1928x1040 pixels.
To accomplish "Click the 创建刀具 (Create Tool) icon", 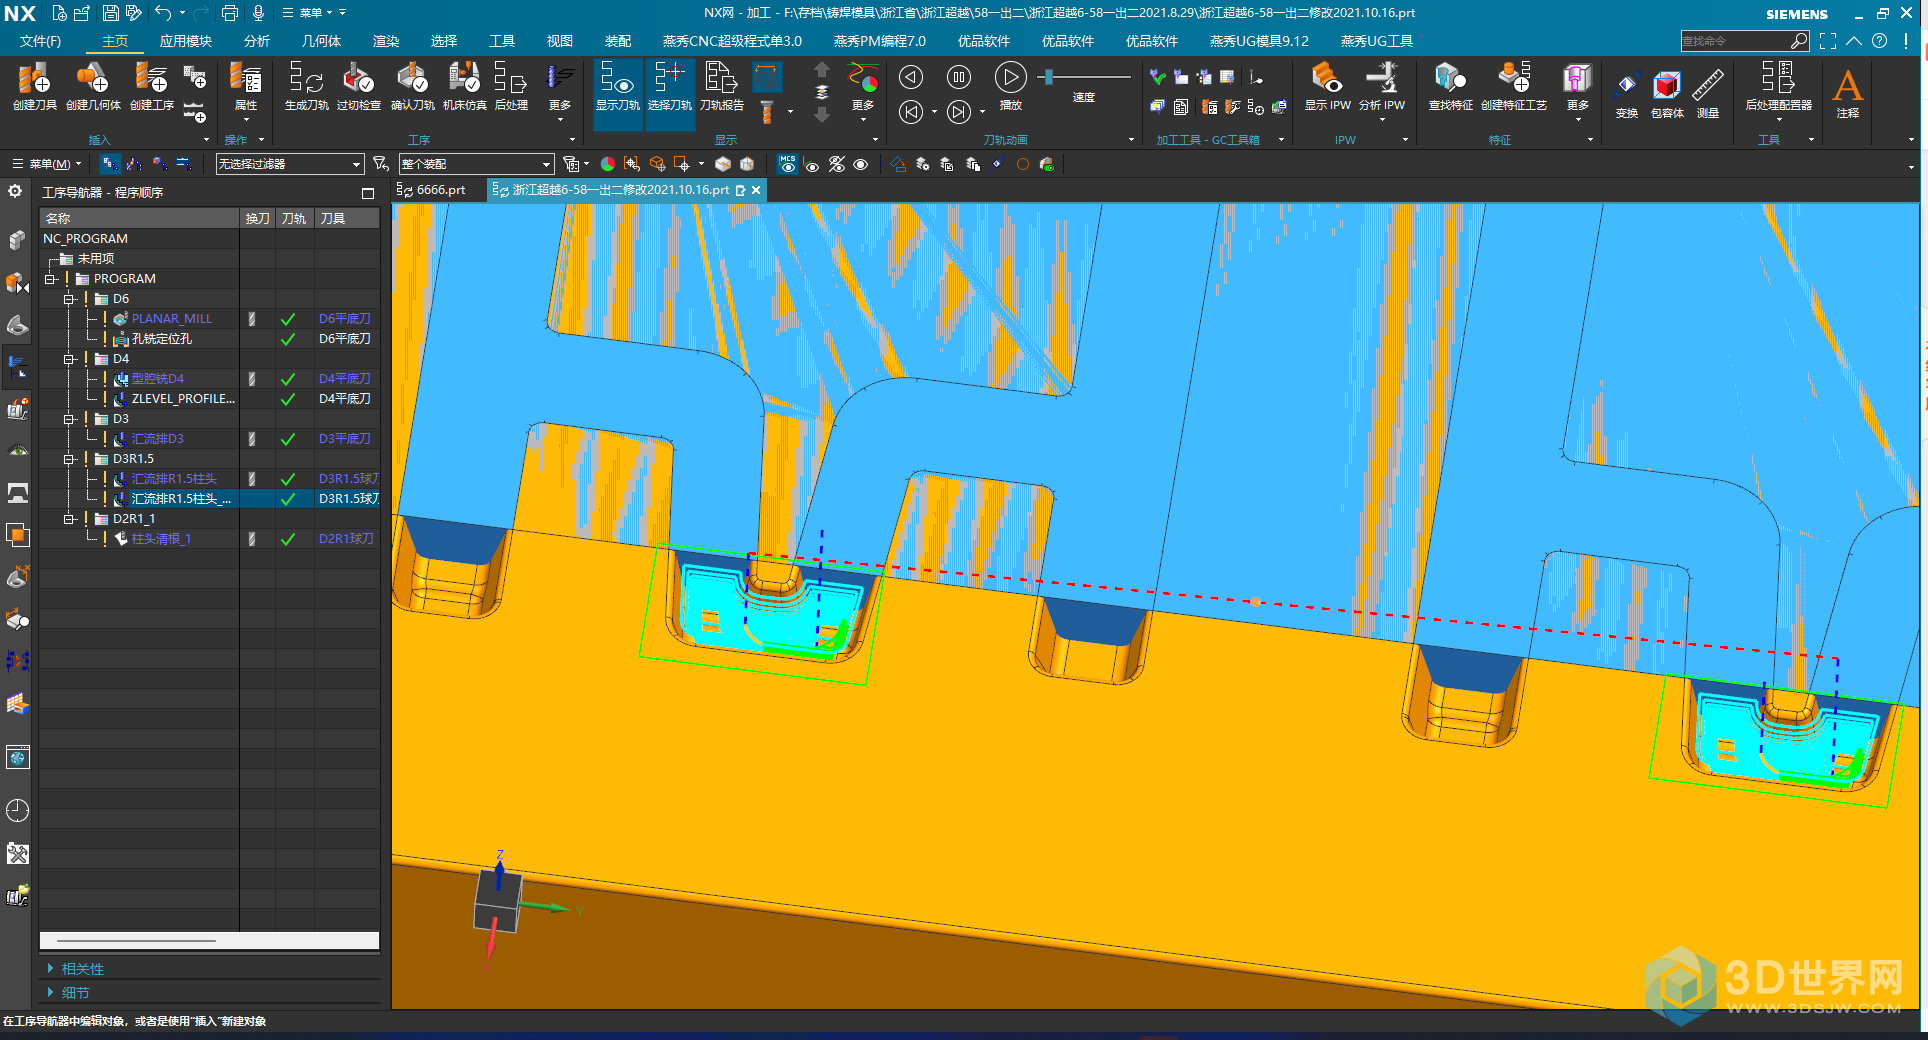I will coord(34,86).
